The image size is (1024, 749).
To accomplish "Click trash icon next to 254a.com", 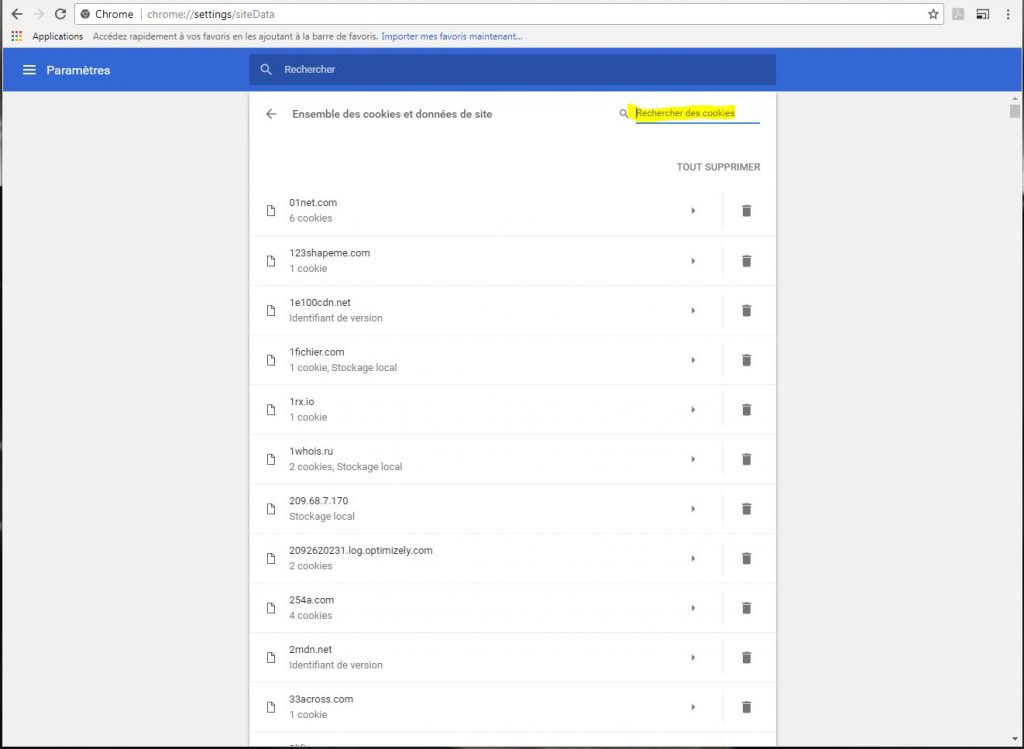I will point(745,608).
